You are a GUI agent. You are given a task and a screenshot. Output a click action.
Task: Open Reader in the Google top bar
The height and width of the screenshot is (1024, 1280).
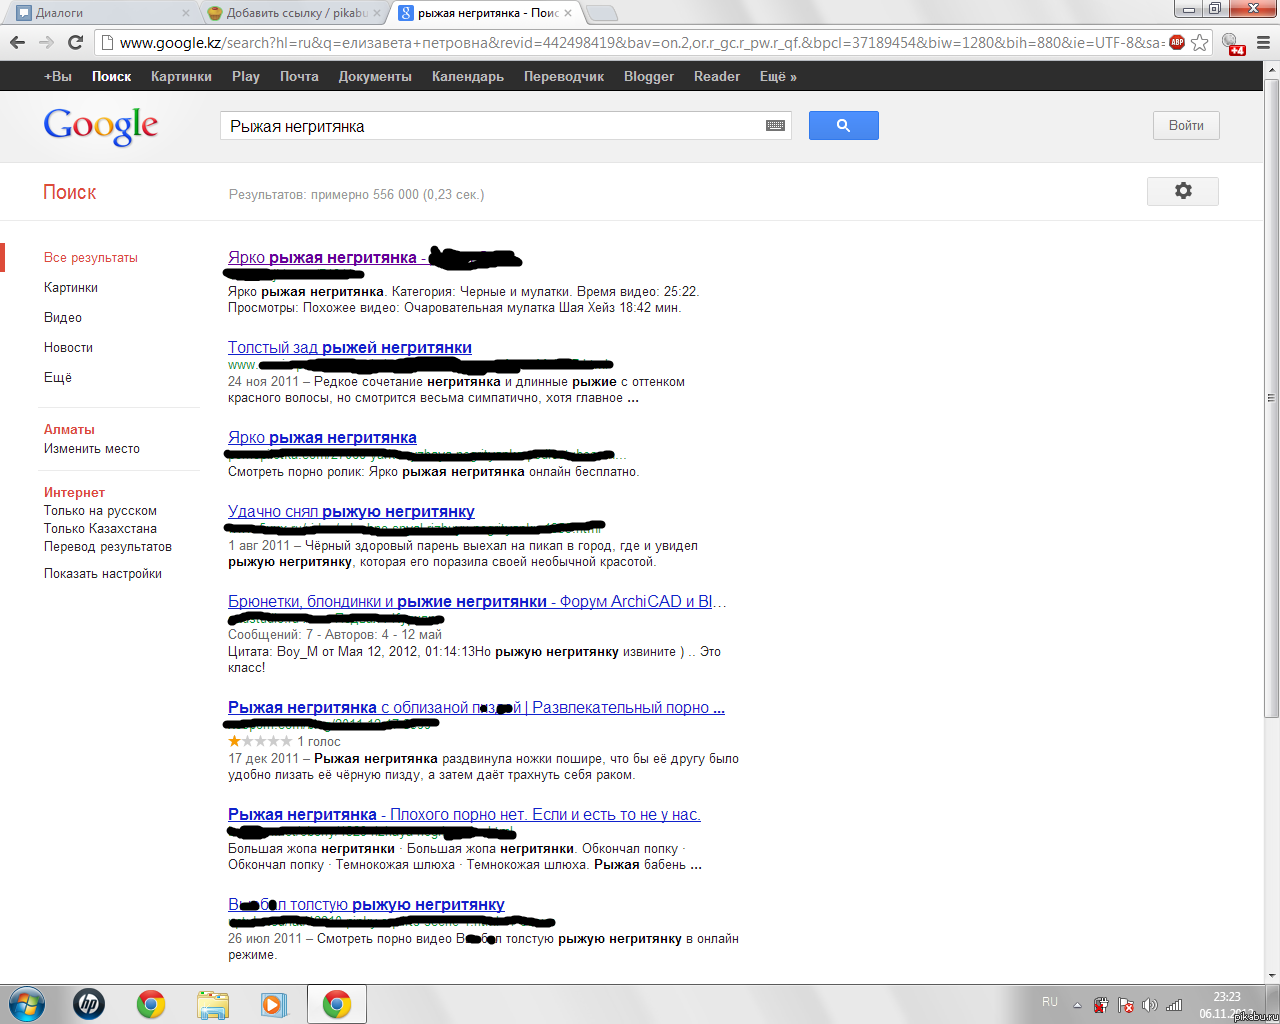click(717, 76)
